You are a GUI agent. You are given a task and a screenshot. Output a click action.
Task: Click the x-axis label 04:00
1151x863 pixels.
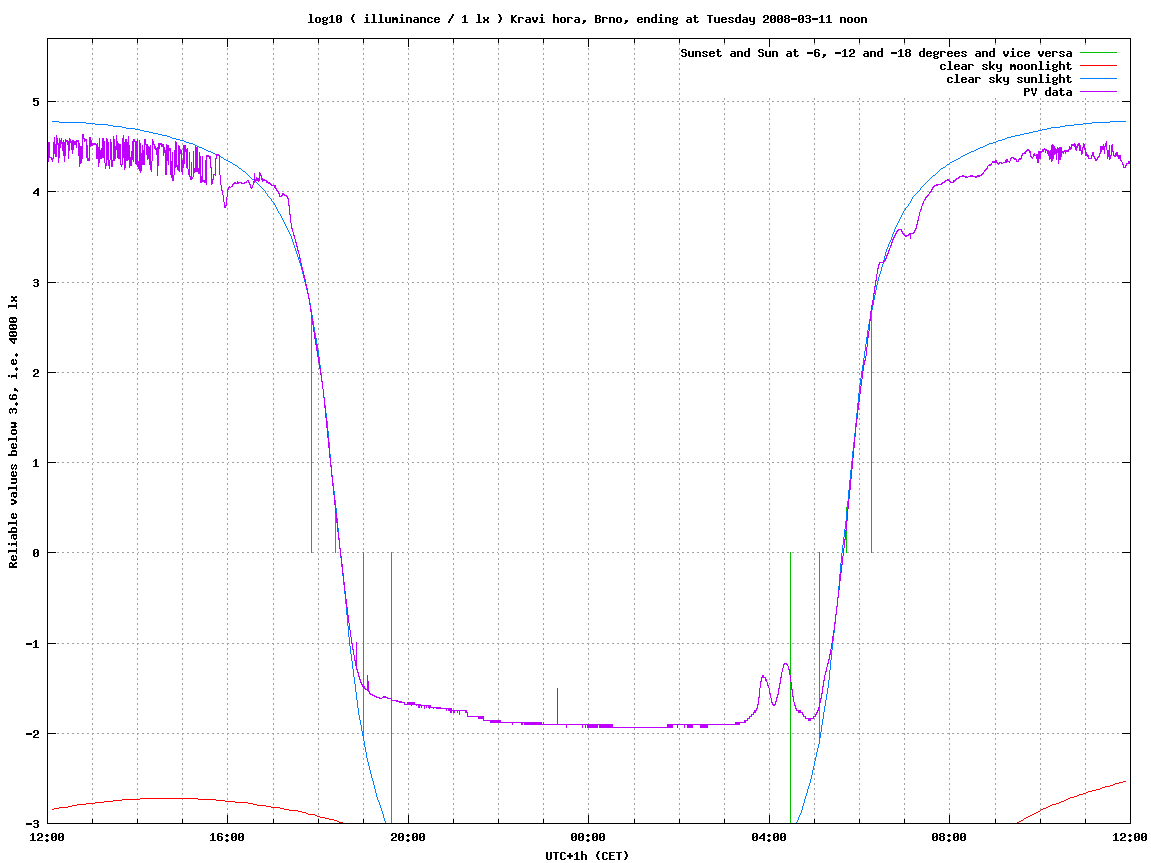pos(769,837)
